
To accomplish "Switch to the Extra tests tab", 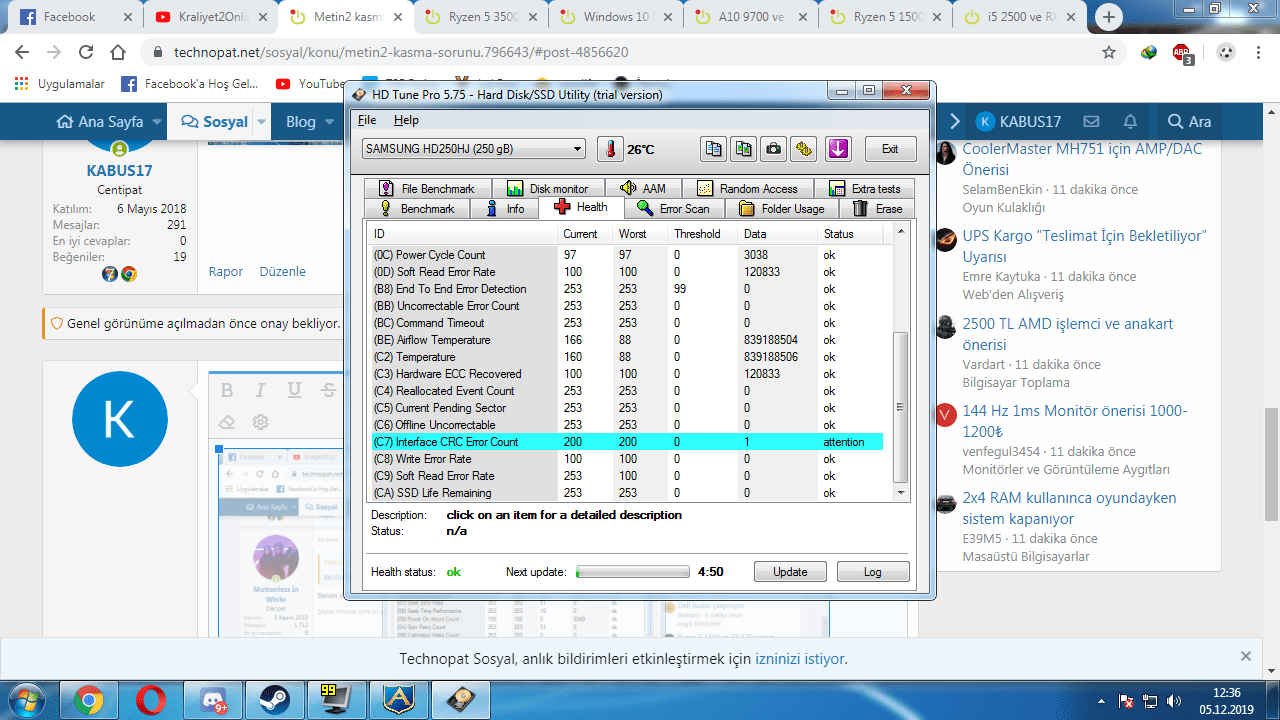I will click(x=864, y=188).
